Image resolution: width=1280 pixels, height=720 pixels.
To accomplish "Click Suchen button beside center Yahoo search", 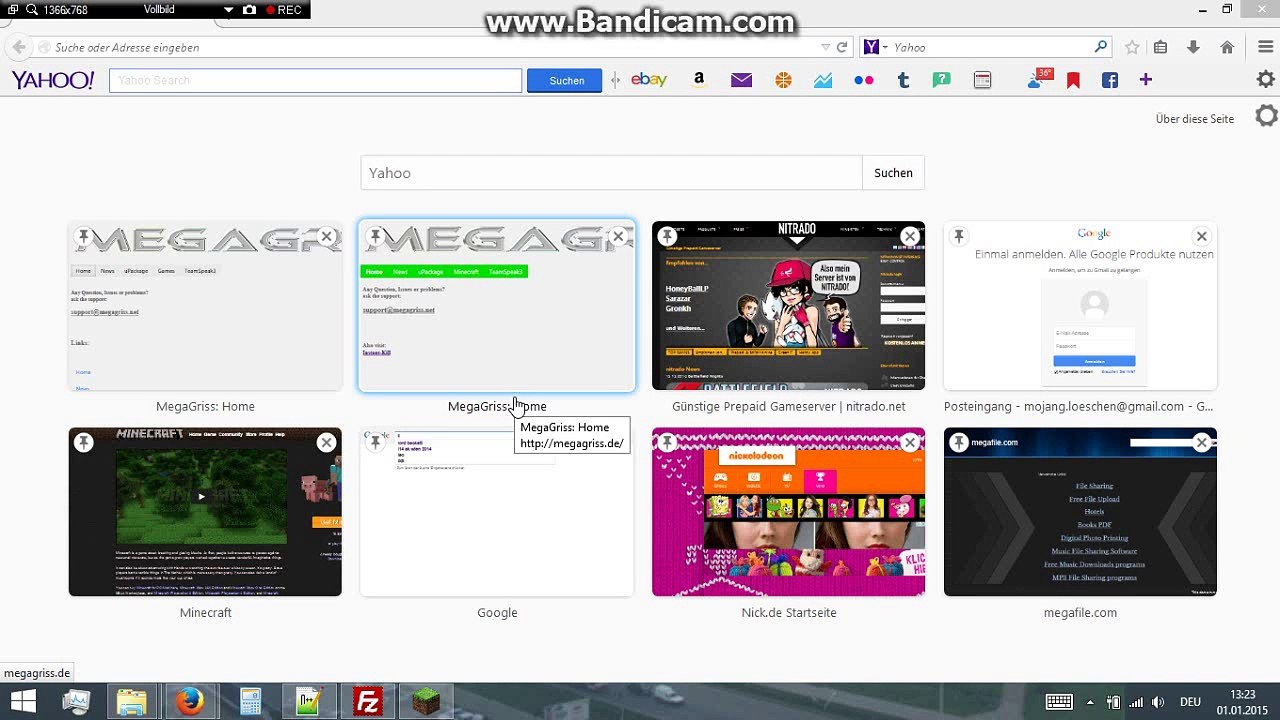I will [x=893, y=173].
